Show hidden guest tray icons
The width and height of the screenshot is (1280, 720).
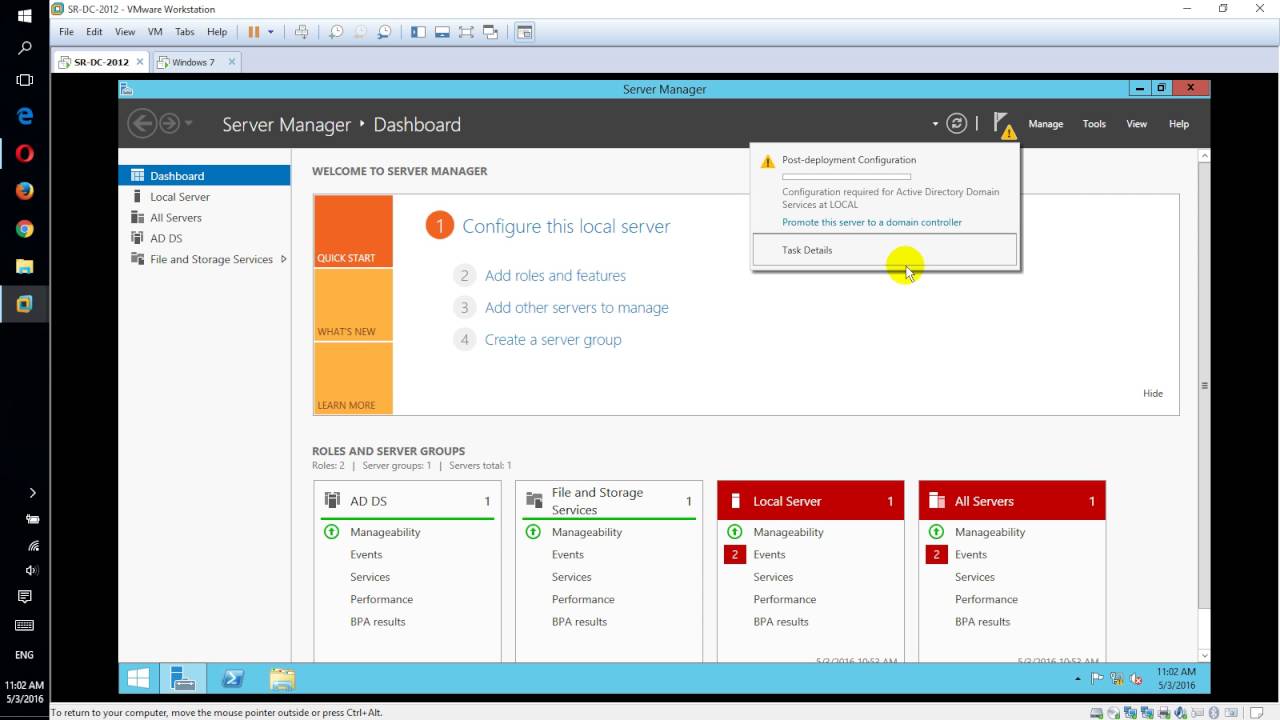click(x=1077, y=679)
